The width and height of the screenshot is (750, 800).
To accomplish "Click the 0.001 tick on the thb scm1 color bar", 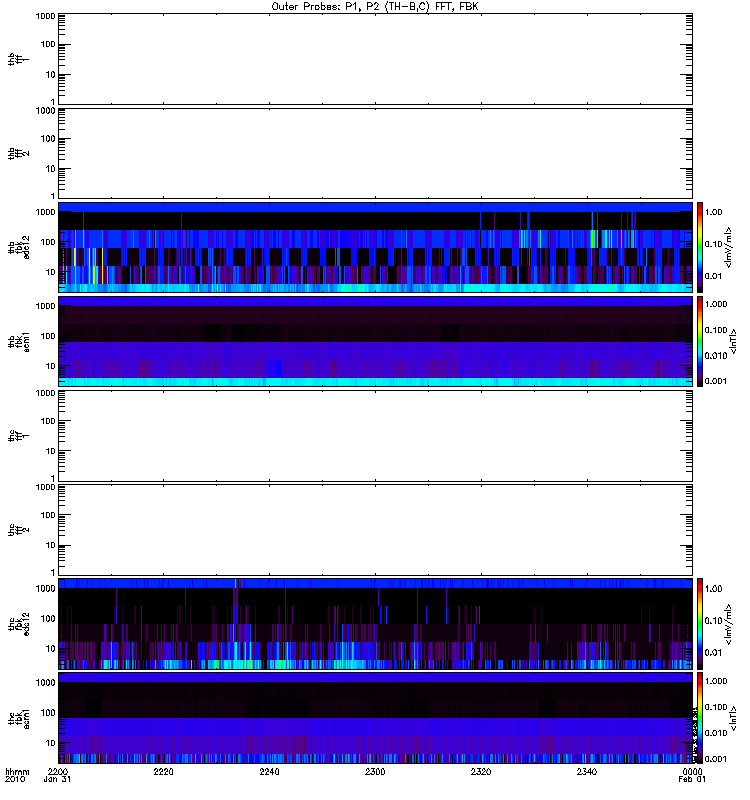I will point(716,381).
